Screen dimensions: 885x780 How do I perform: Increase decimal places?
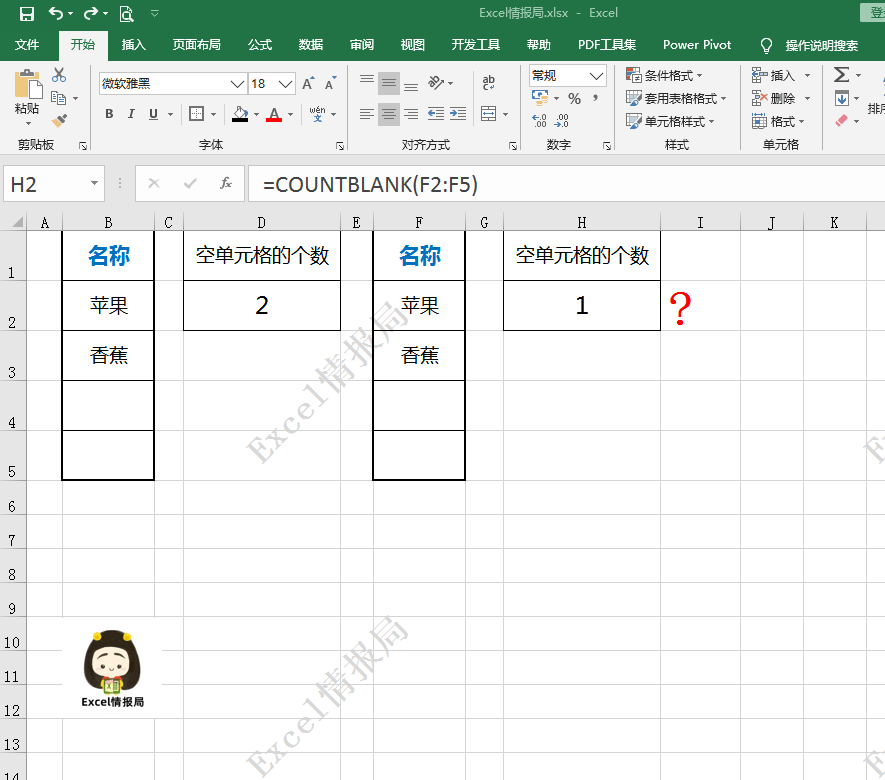pos(540,120)
